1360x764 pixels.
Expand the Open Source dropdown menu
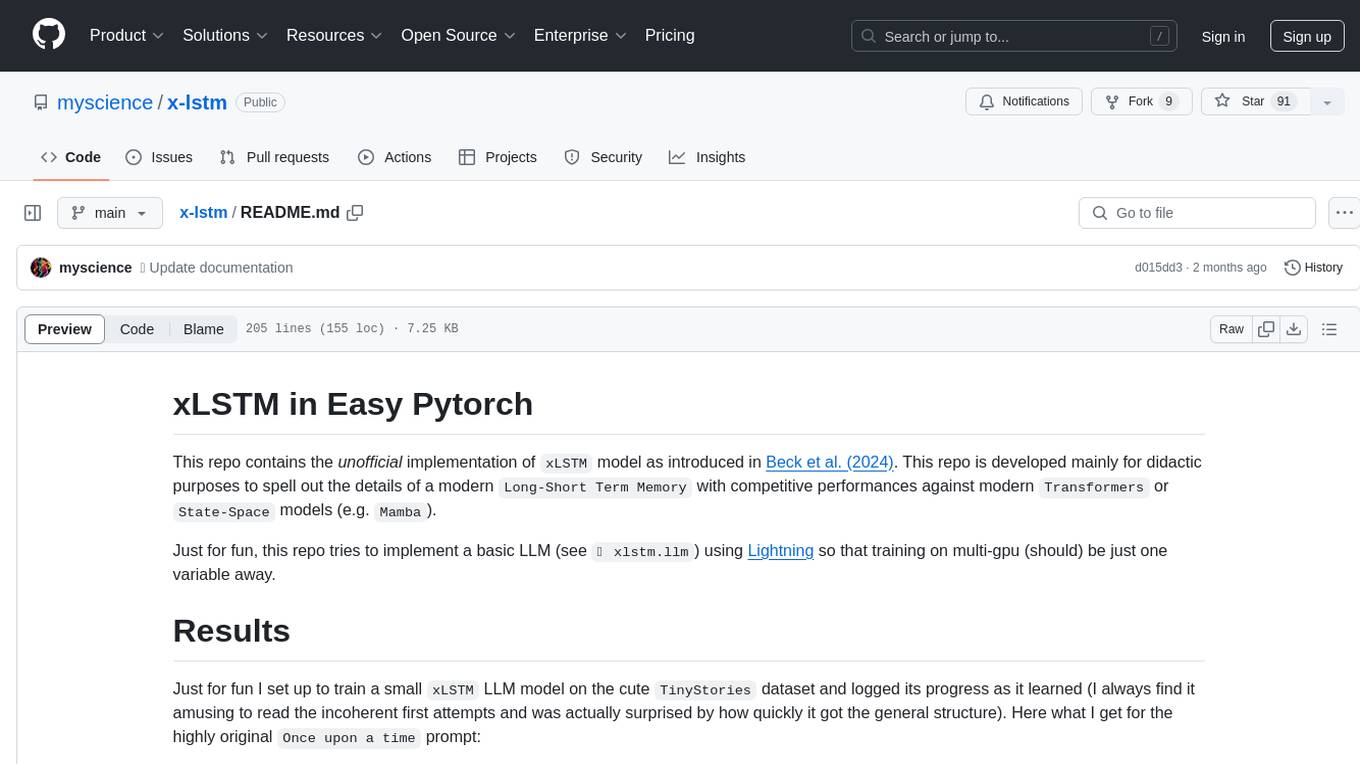click(458, 35)
